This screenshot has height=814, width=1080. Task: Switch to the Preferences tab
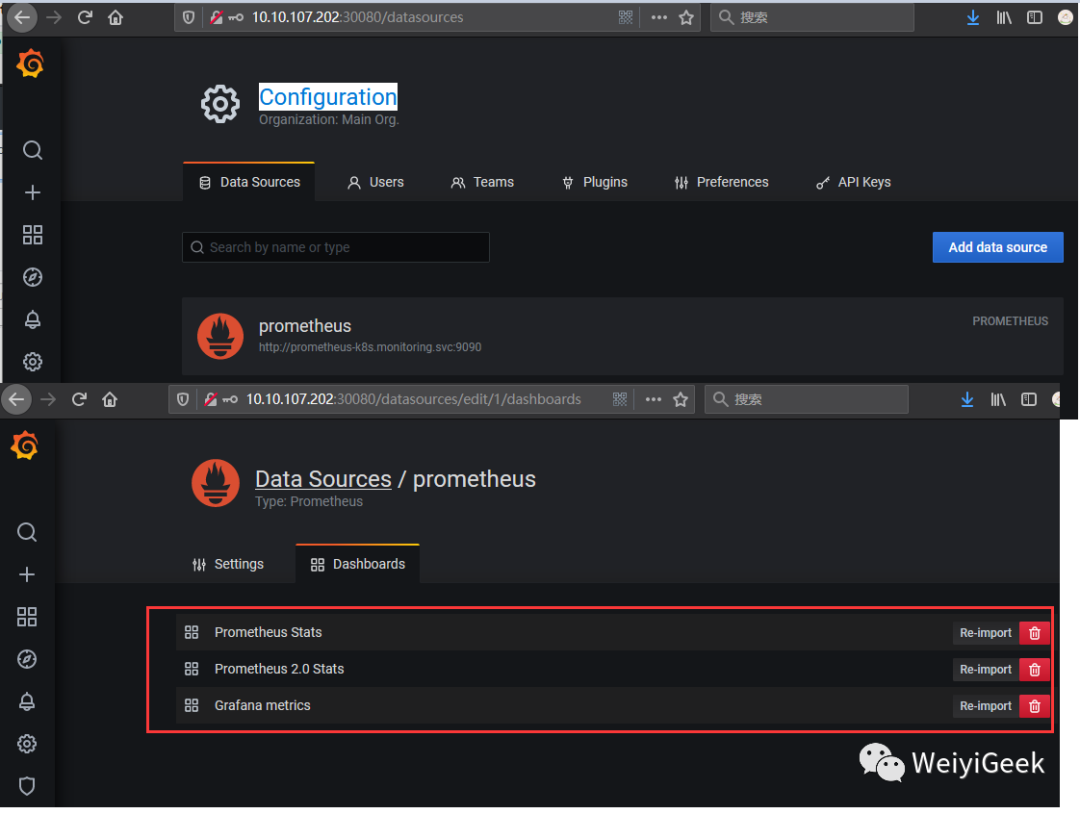click(722, 182)
